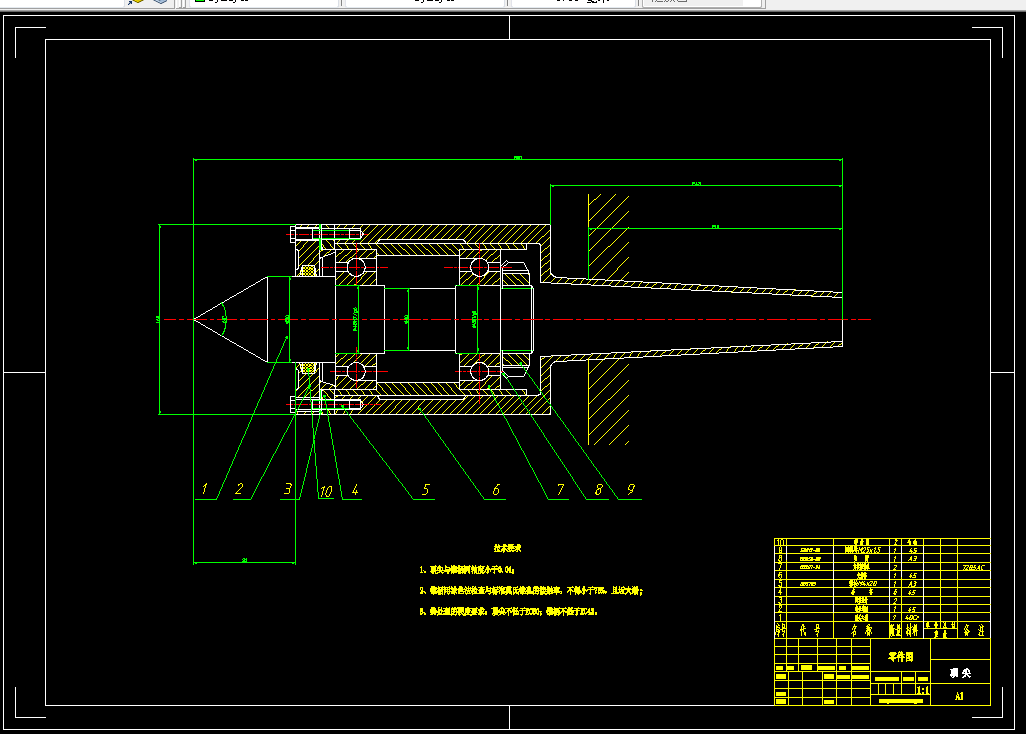Click the 顶尖 drawing name in title block
Image resolution: width=1026 pixels, height=734 pixels.
coord(960,673)
